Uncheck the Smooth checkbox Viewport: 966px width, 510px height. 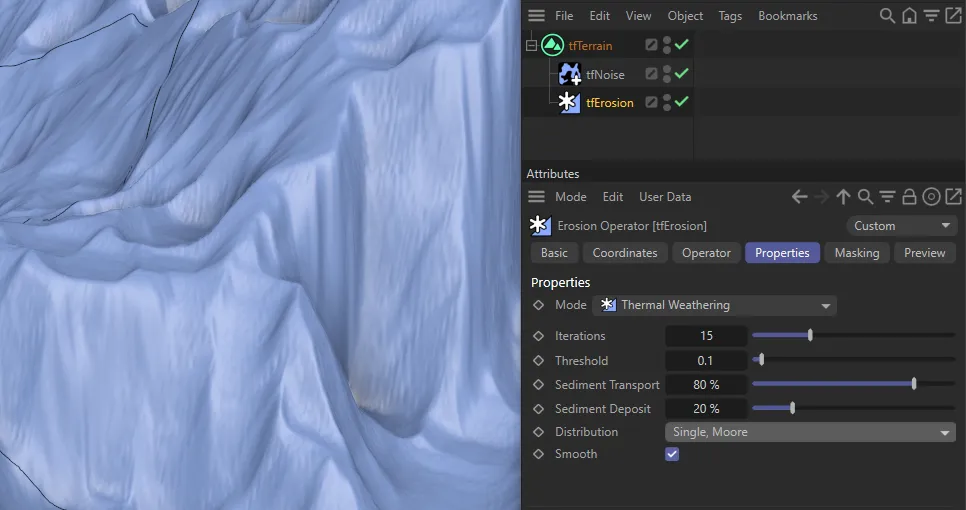click(672, 454)
